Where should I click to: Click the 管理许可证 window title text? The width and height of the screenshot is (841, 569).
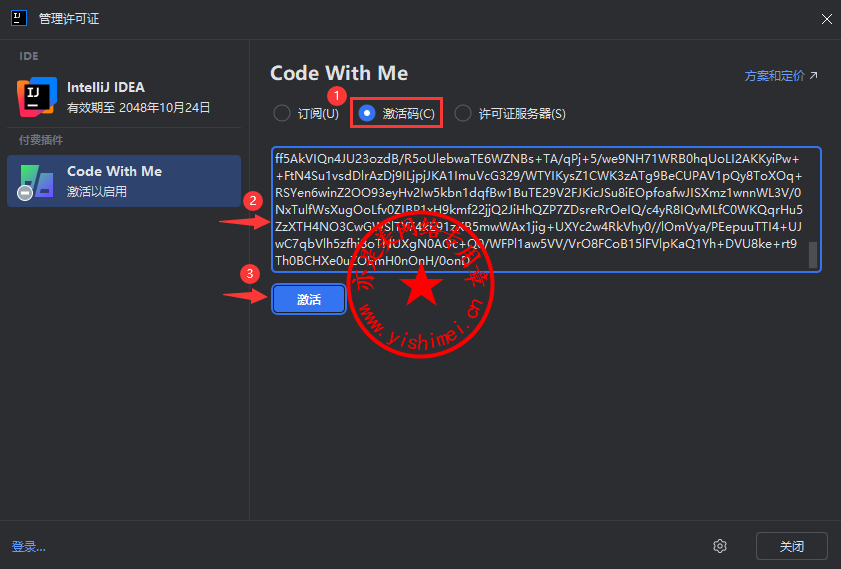coord(69,19)
